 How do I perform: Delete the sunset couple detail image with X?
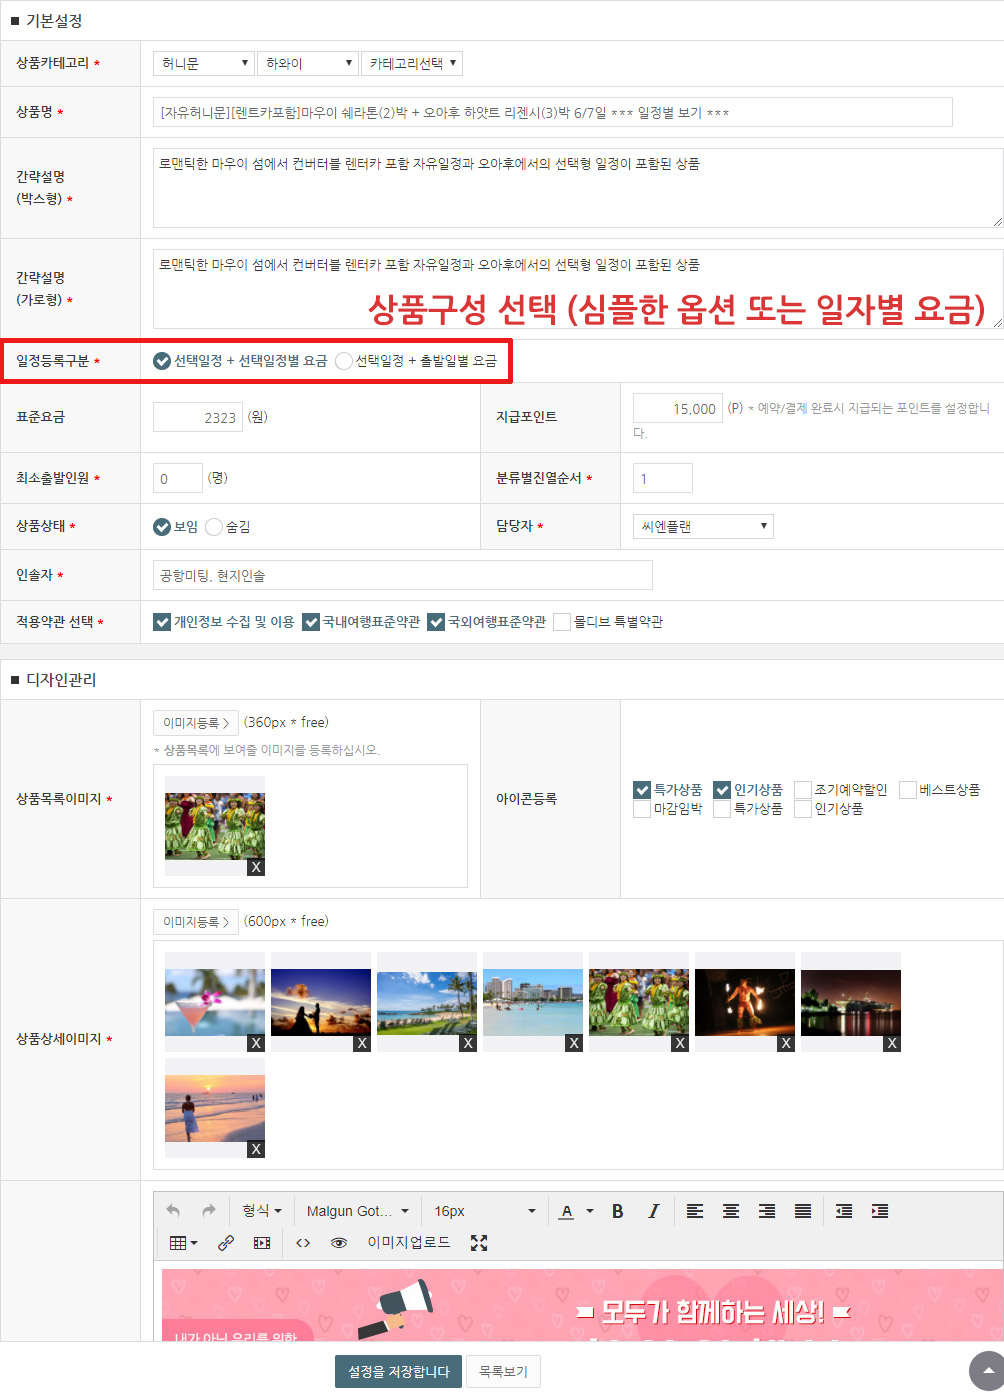click(362, 1043)
